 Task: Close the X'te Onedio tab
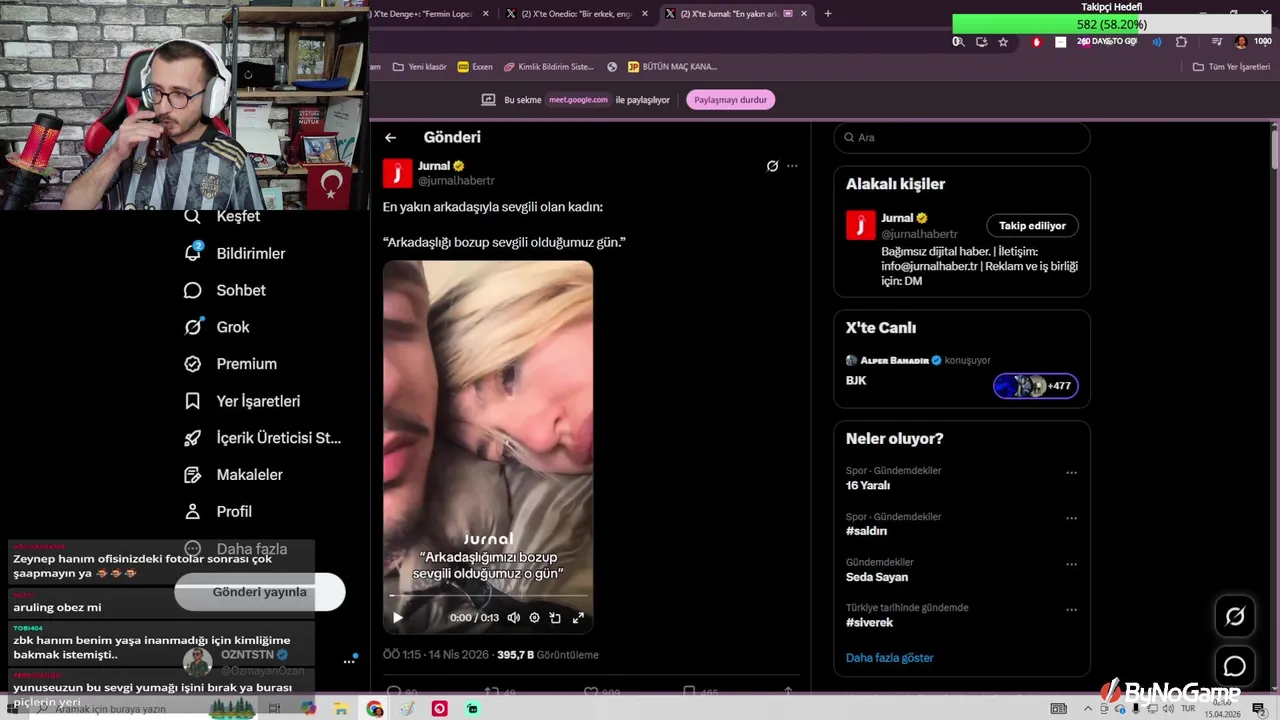point(645,14)
